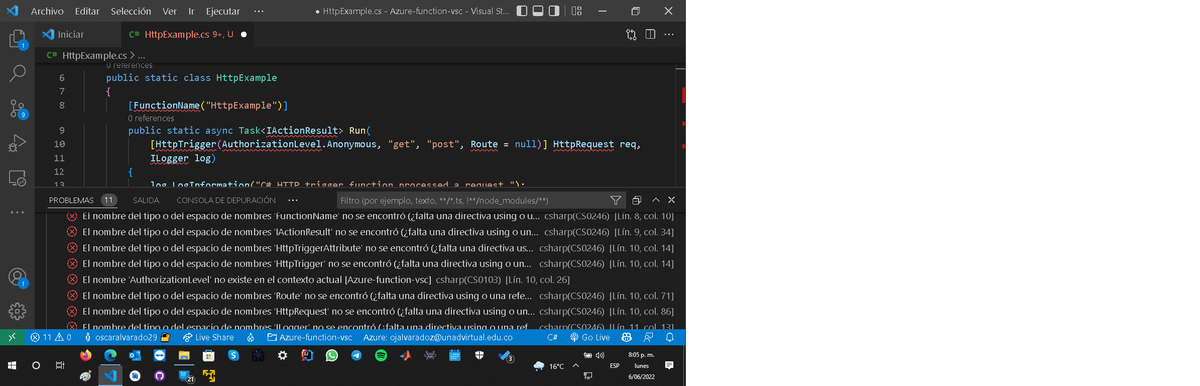Open the Accounts icon in activity bar

[17, 277]
